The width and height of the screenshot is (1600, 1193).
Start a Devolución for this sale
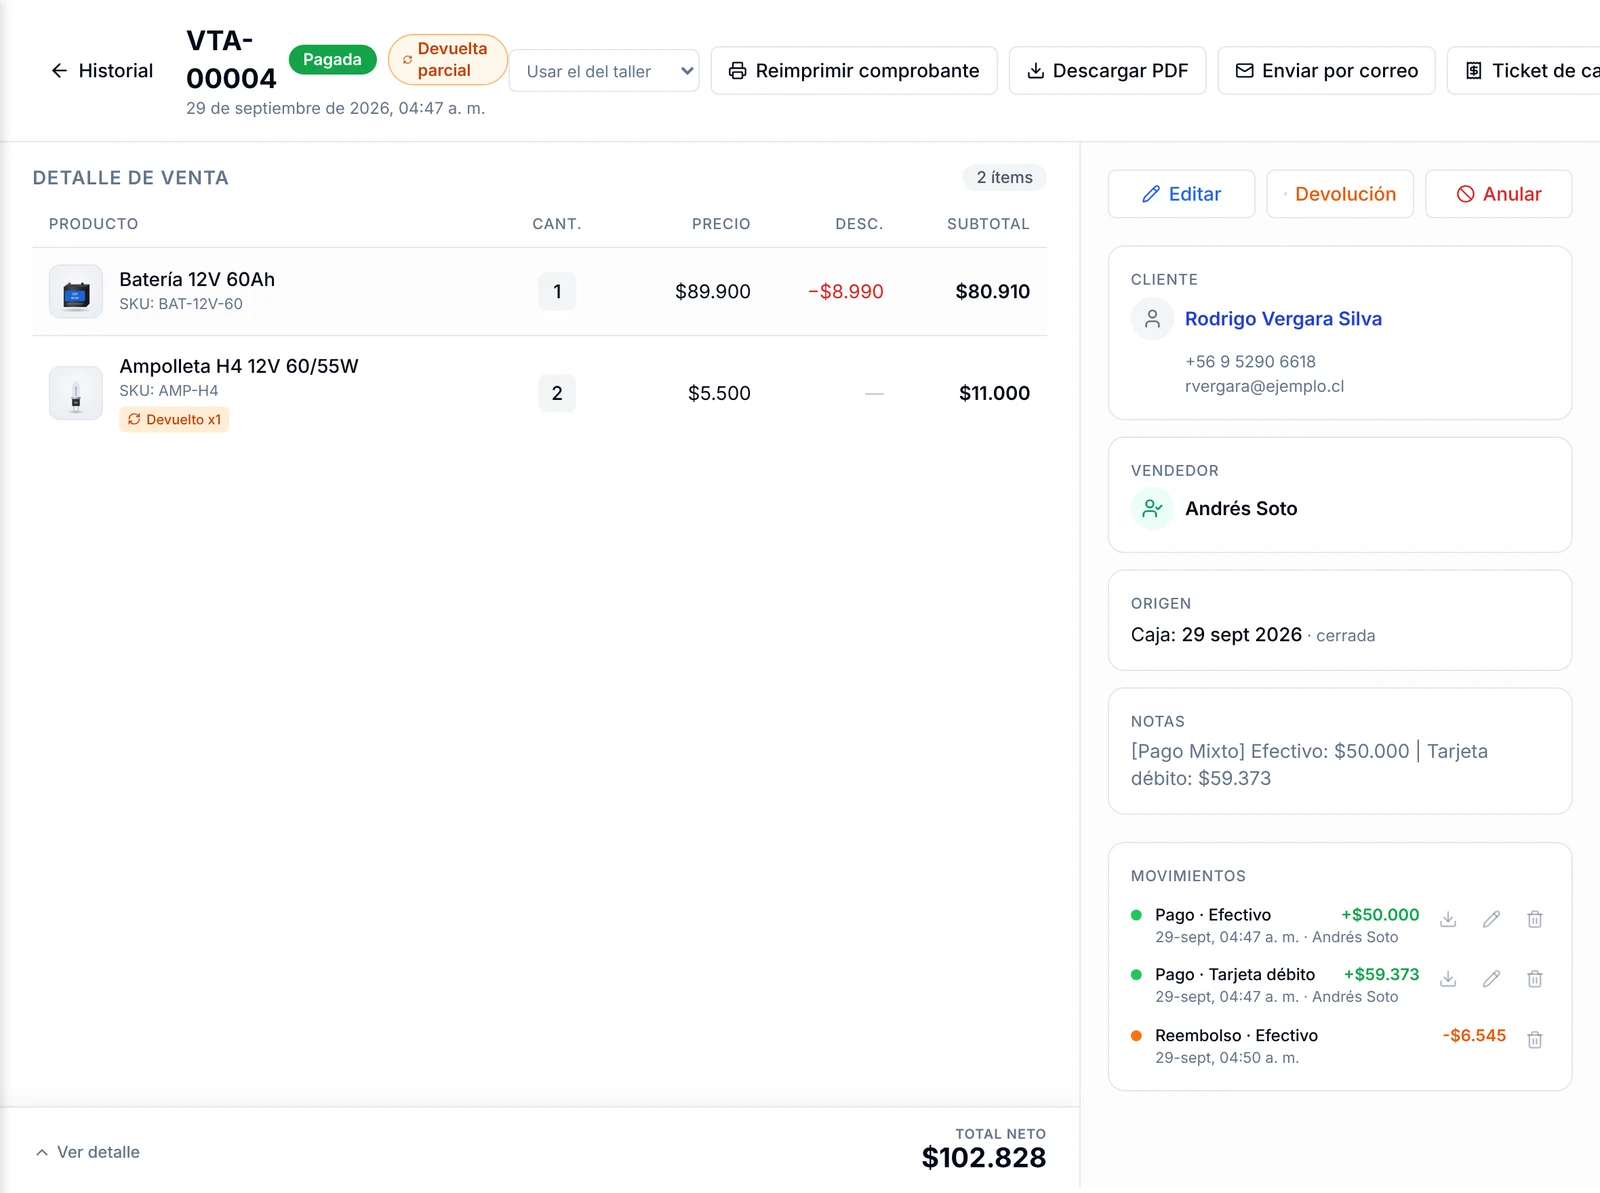[1340, 194]
